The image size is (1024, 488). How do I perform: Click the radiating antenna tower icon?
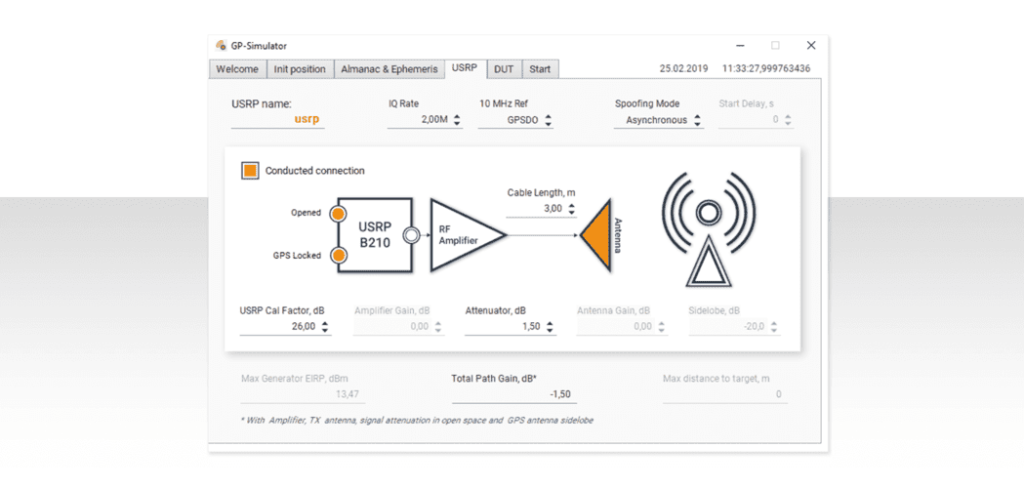click(x=708, y=229)
